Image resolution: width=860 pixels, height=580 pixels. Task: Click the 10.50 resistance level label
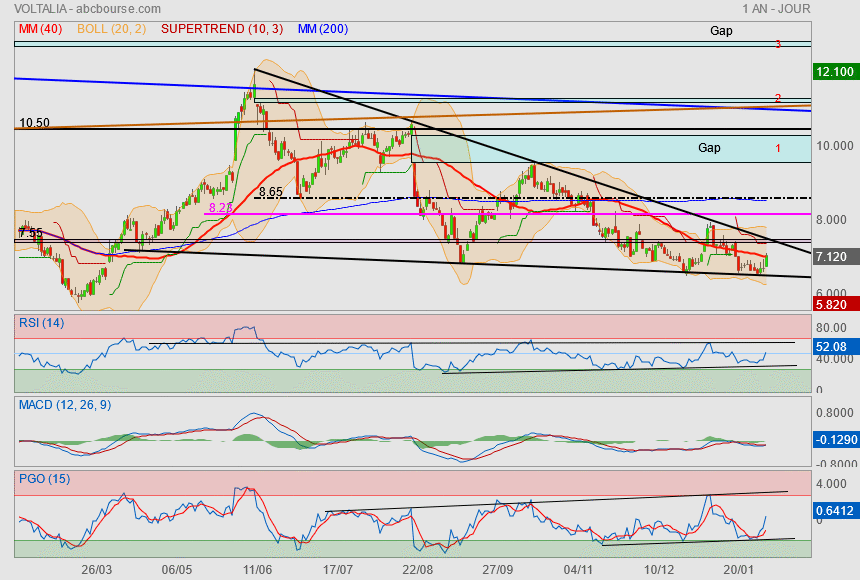click(x=34, y=123)
